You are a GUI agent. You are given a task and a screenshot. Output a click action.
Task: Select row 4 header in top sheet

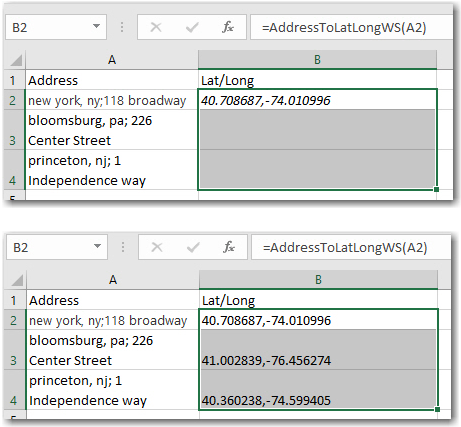tap(13, 170)
